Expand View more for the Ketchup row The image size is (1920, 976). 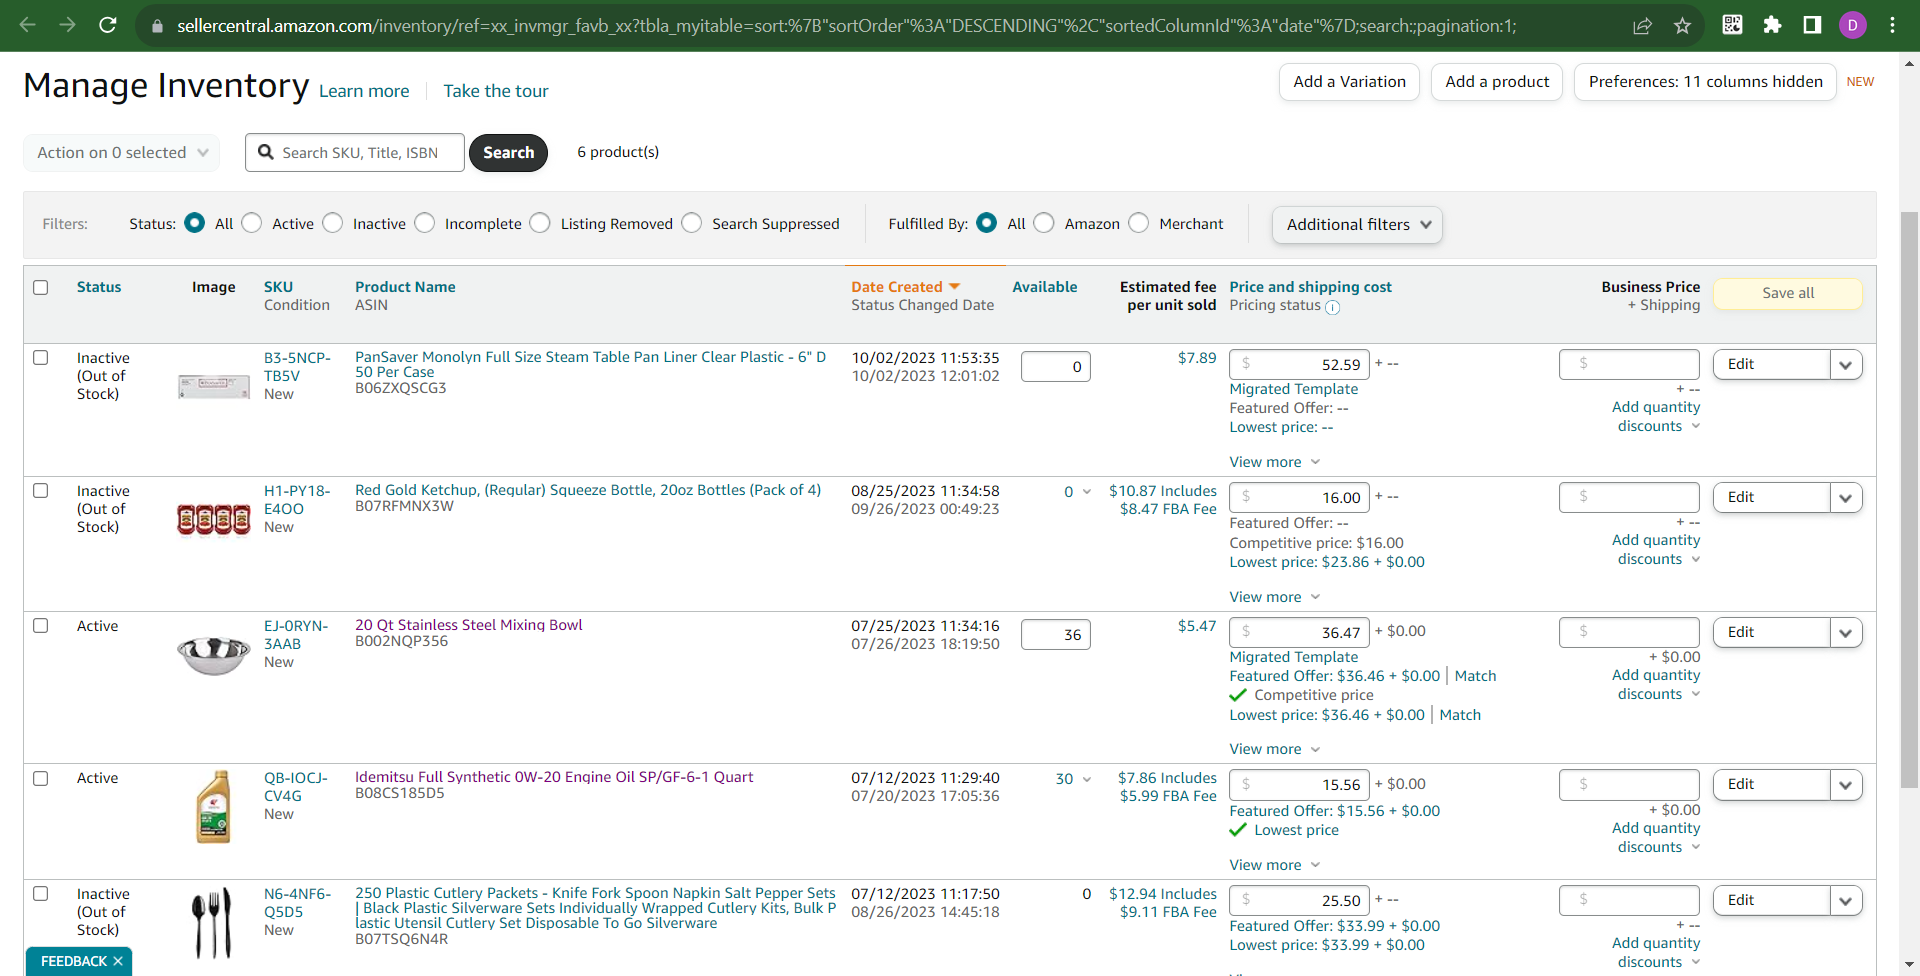click(x=1275, y=597)
